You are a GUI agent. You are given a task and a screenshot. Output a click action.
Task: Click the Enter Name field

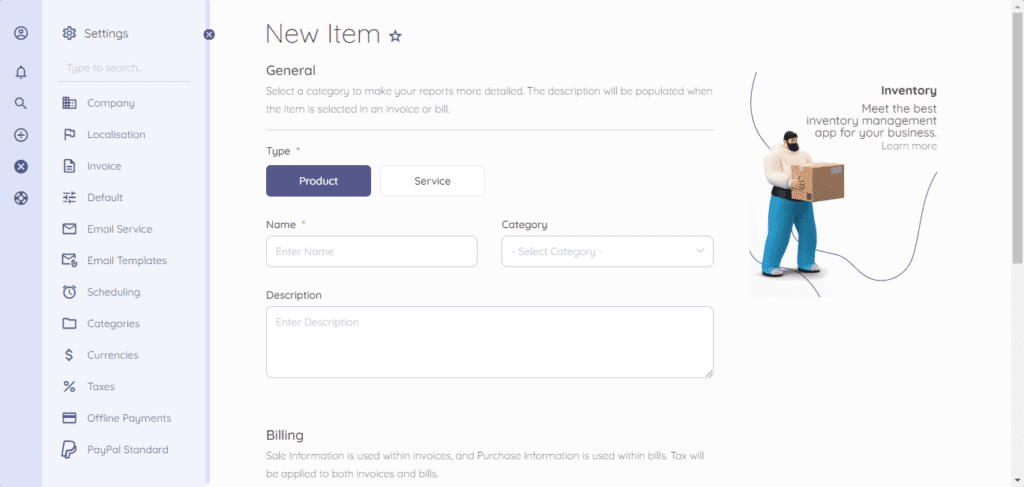coord(371,251)
